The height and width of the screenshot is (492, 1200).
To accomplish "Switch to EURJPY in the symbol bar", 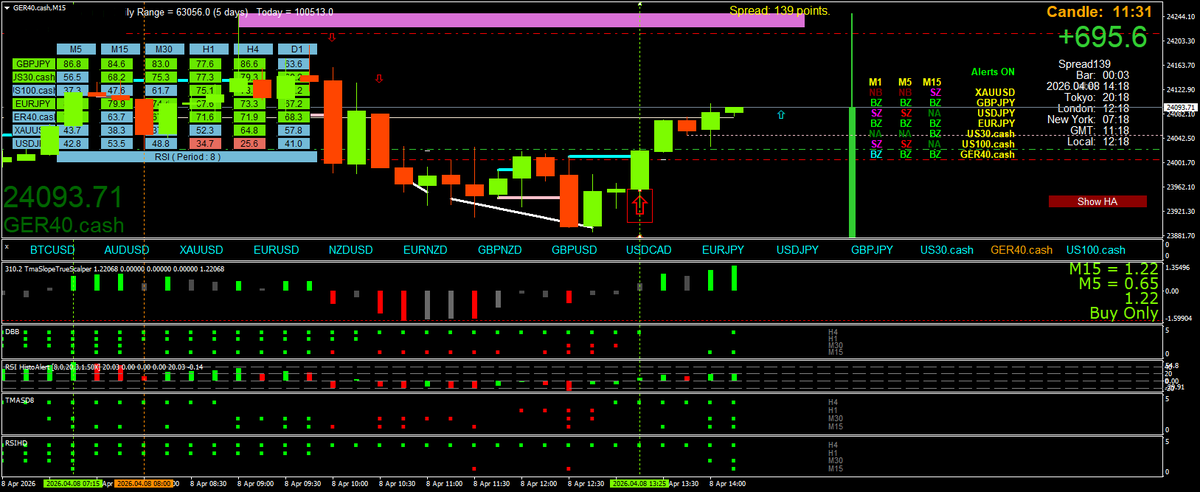I will point(724,250).
